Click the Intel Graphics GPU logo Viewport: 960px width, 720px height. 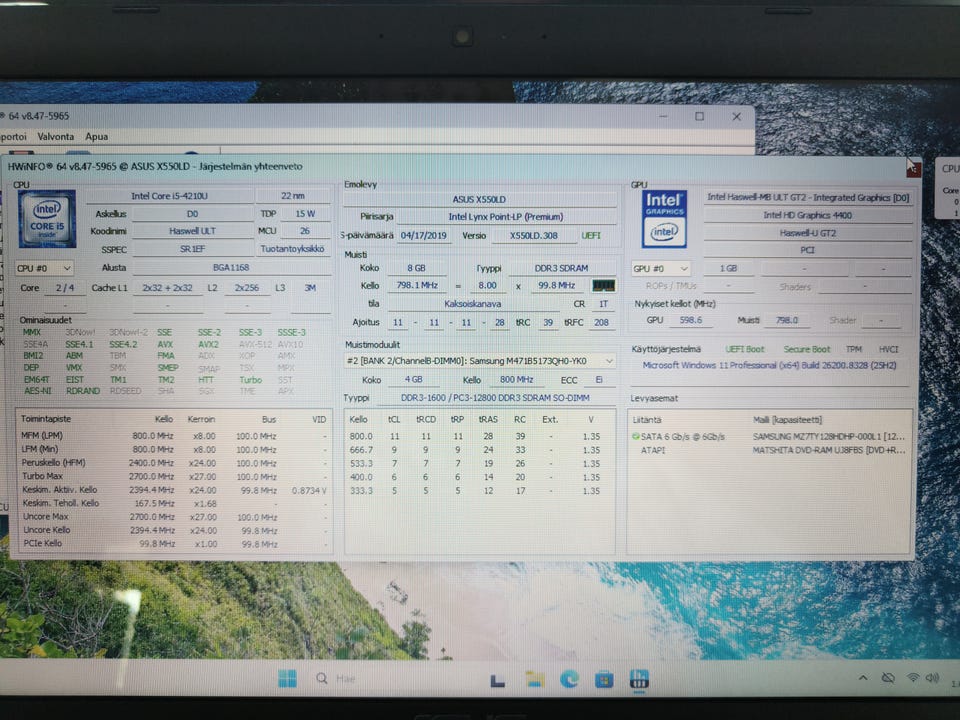[x=664, y=219]
